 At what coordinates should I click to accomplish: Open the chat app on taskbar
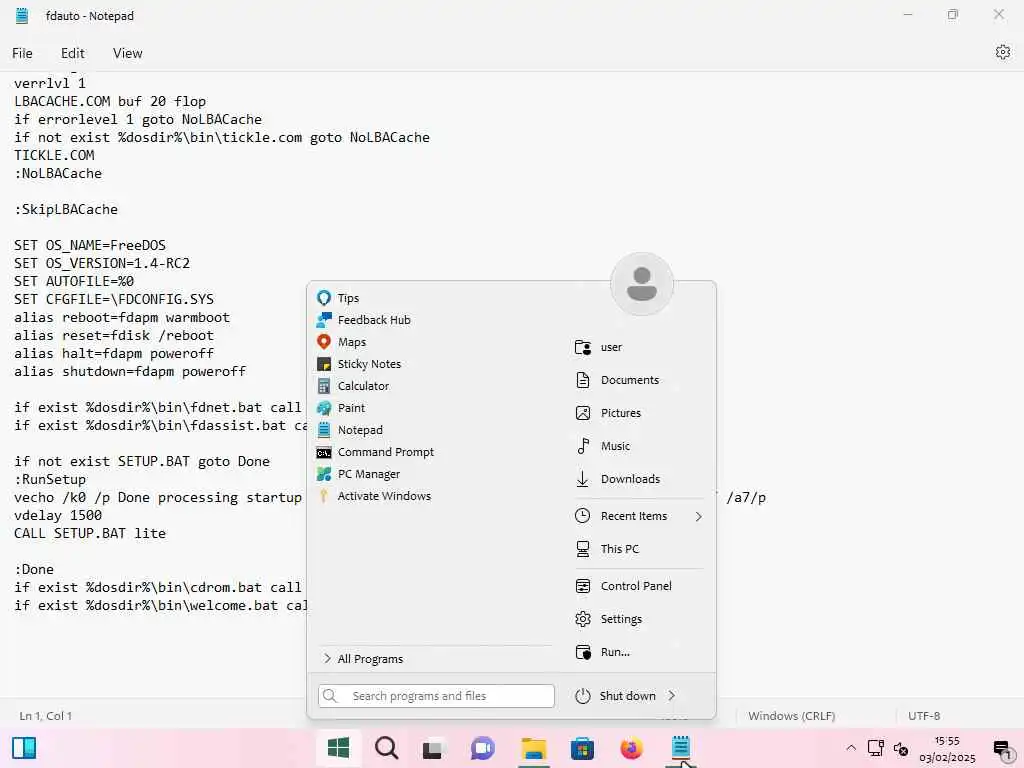(x=483, y=748)
